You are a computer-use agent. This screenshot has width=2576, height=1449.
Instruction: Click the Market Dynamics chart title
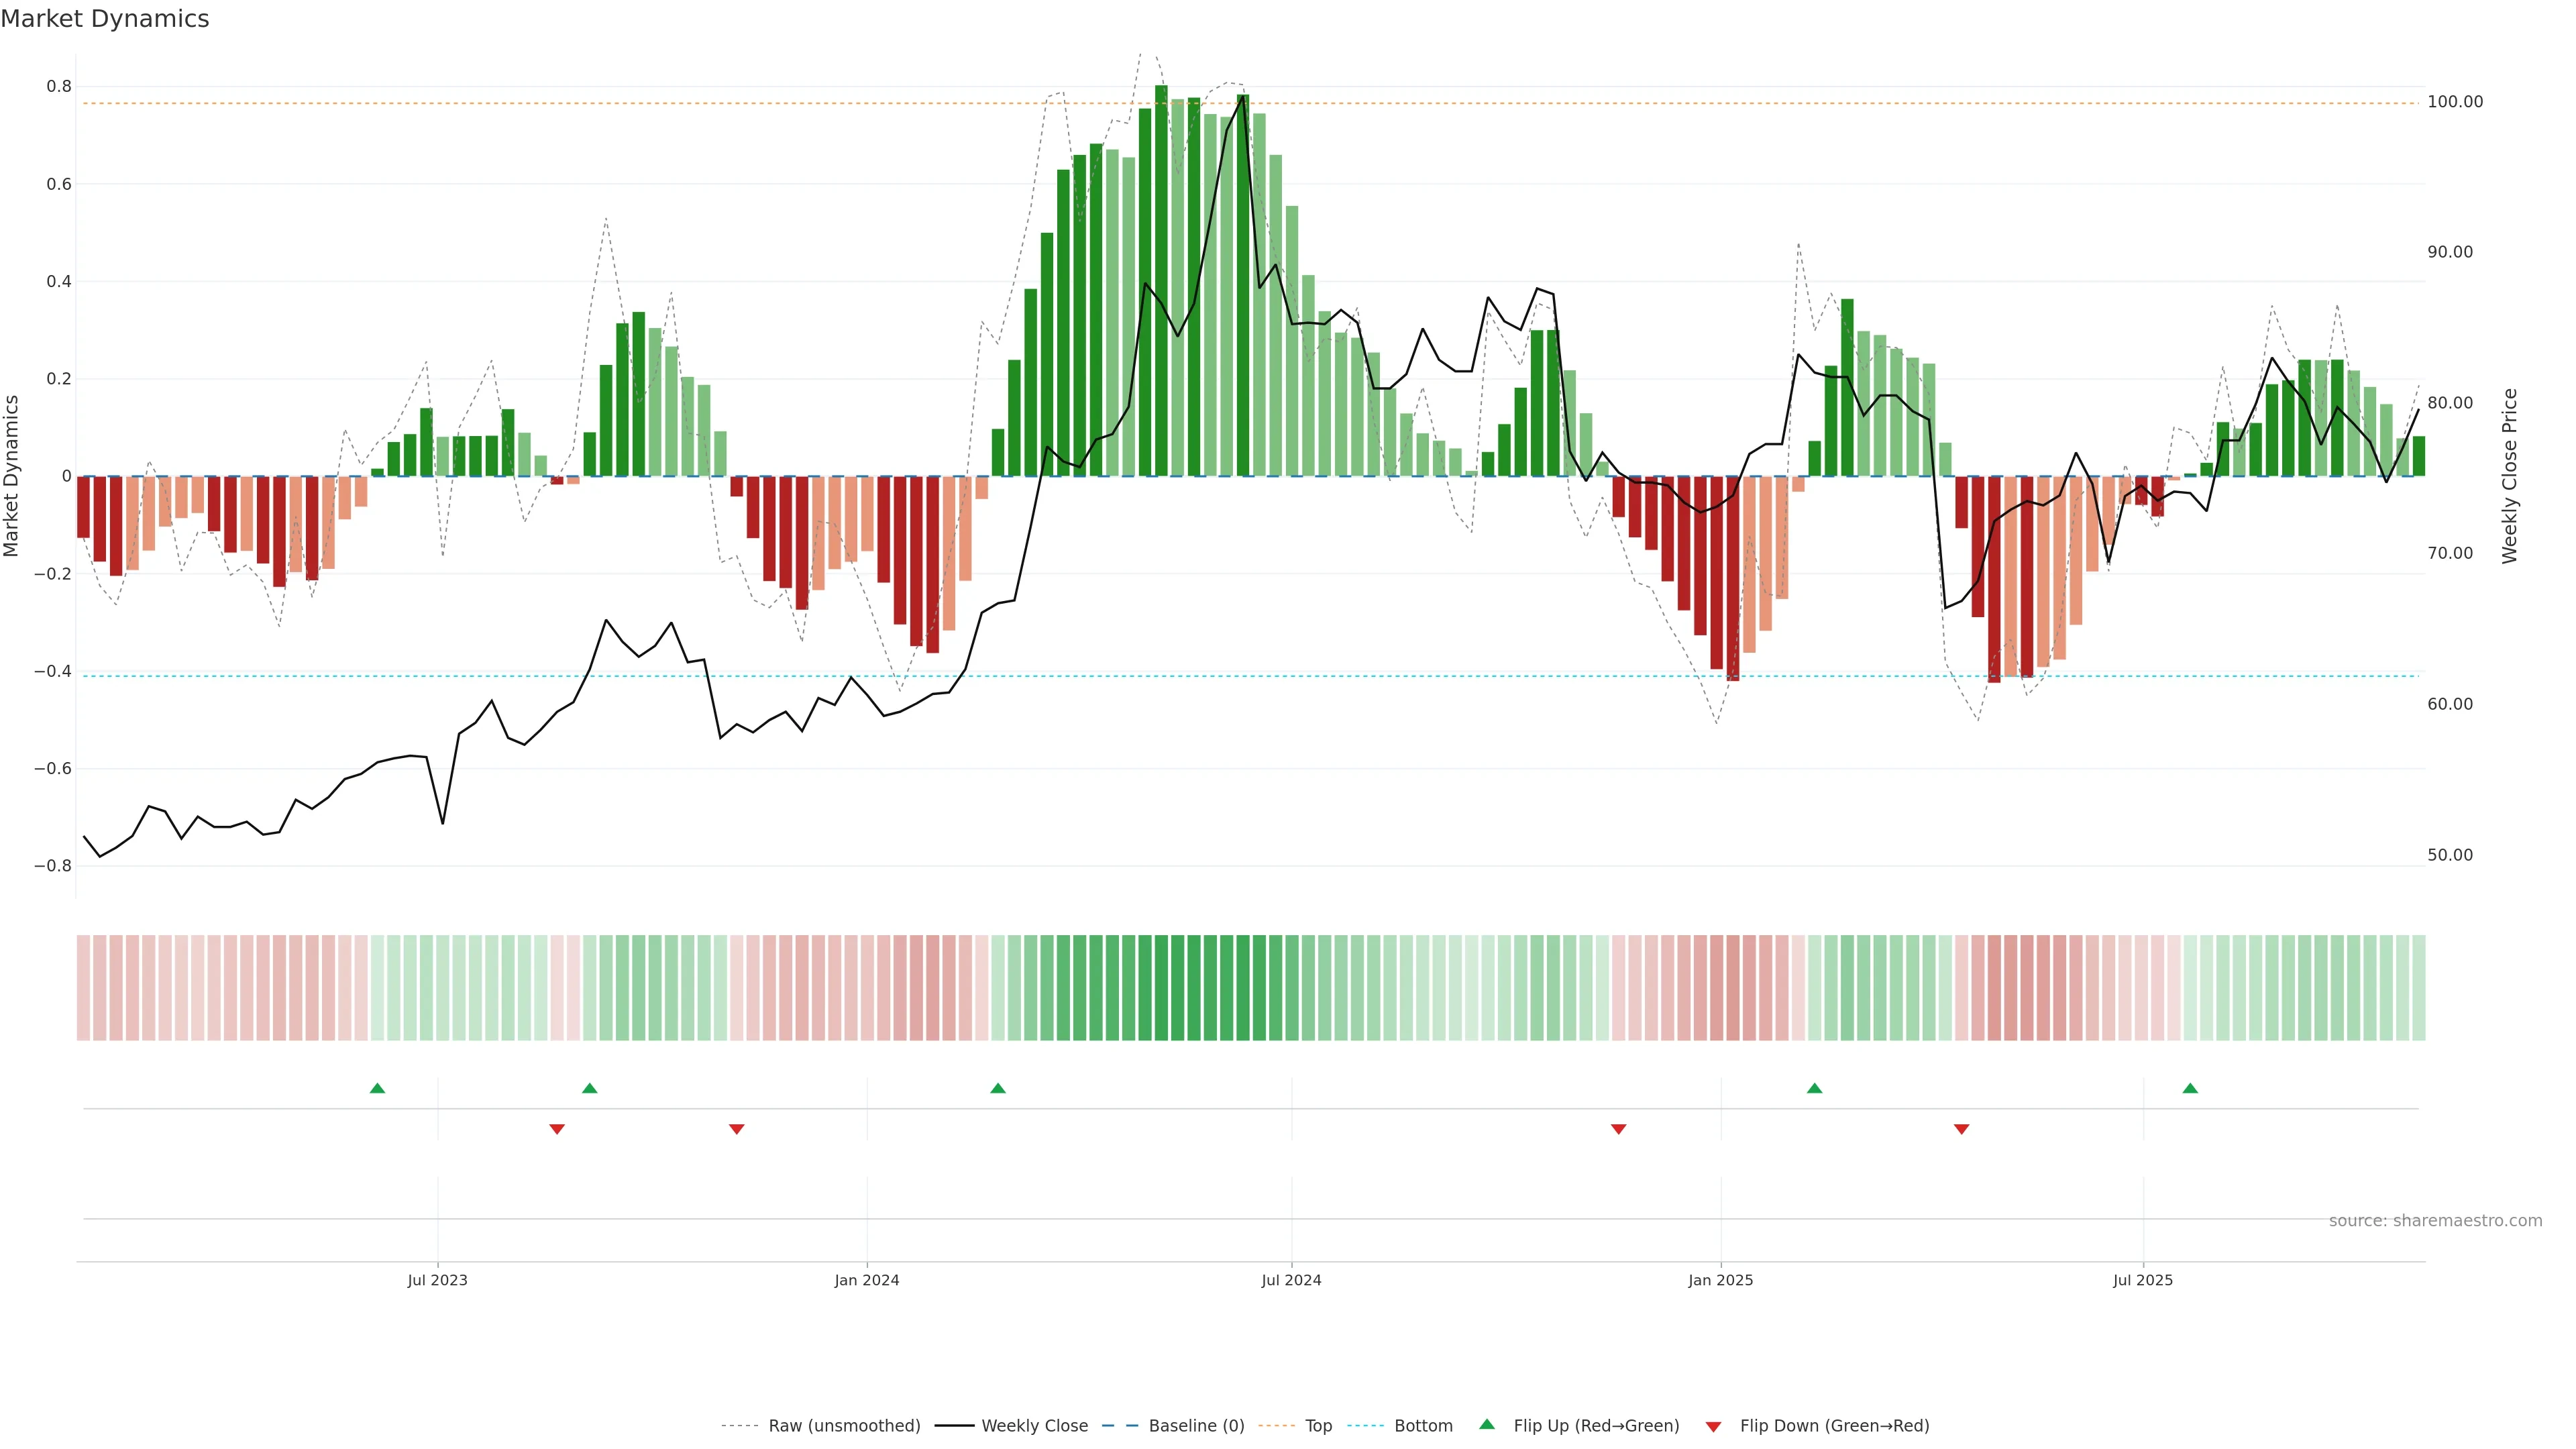coord(105,19)
